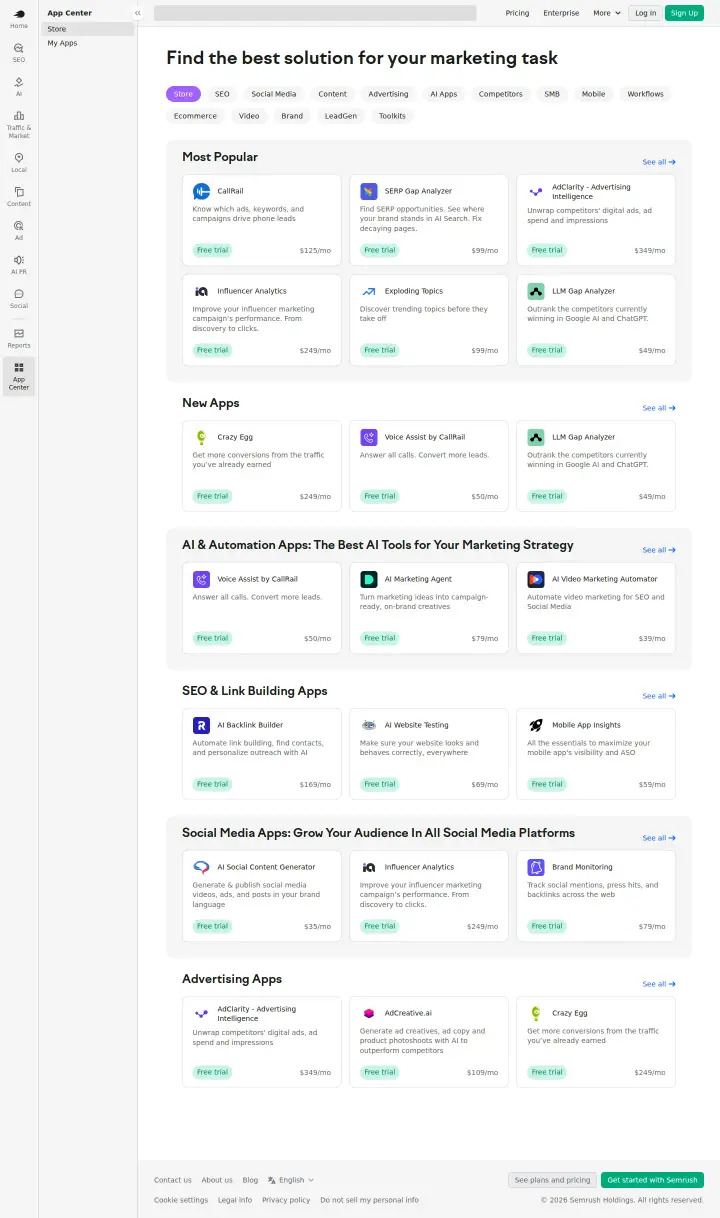Click the Influencer Analytics title in Most Popular

tap(252, 291)
